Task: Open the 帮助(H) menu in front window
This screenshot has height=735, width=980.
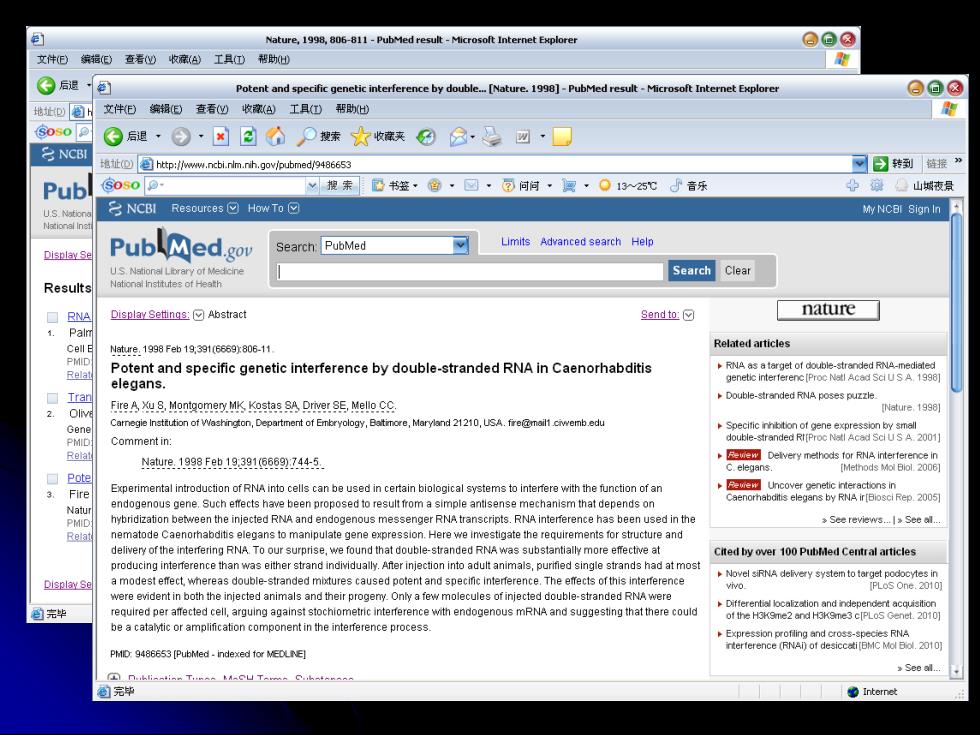Action: coord(352,109)
